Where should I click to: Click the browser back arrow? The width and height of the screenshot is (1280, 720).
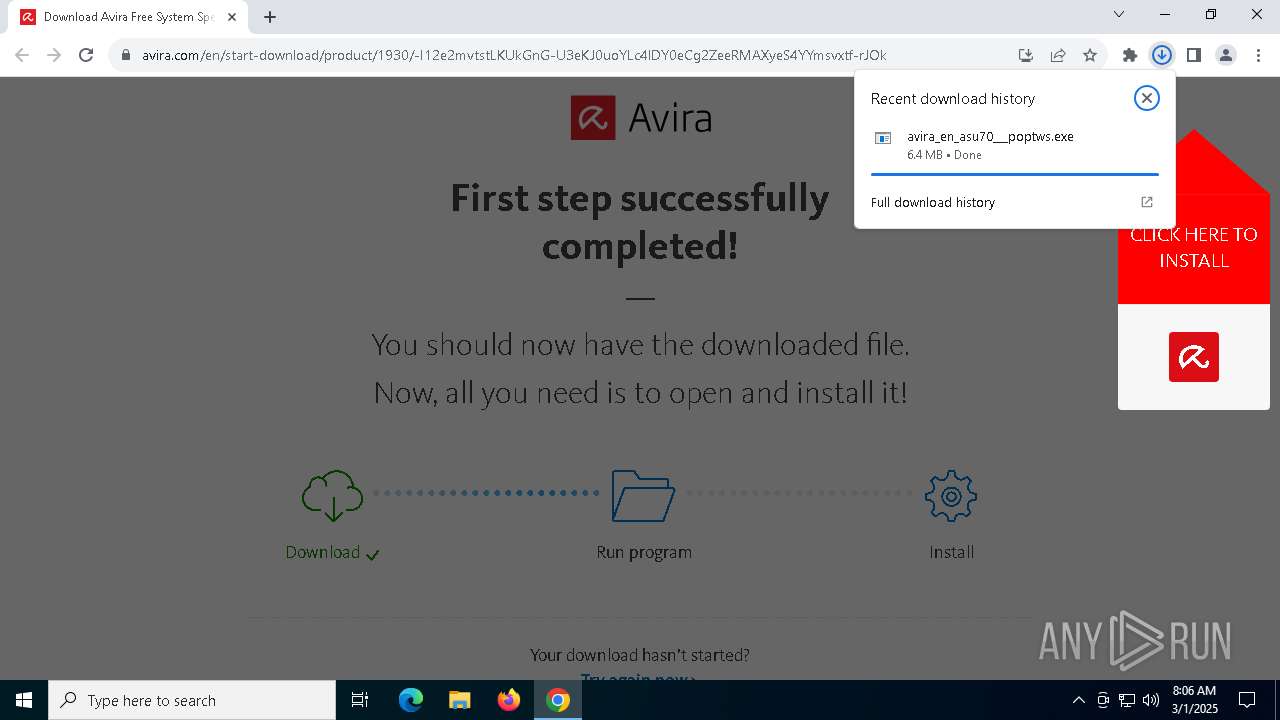(x=22, y=55)
